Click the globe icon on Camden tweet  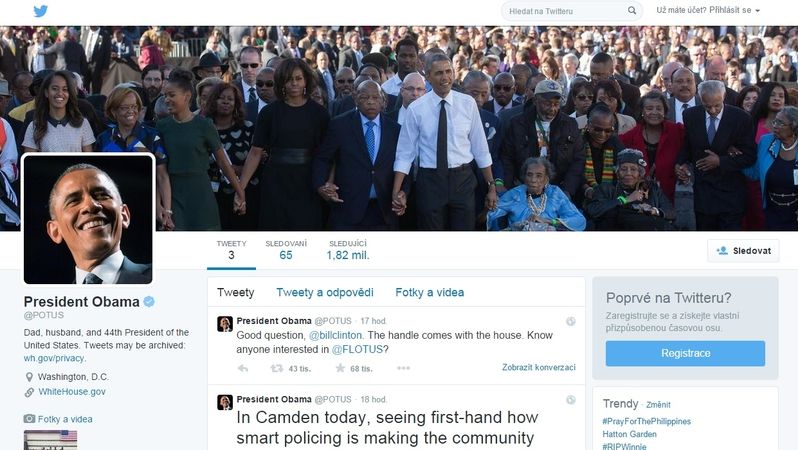[x=571, y=400]
